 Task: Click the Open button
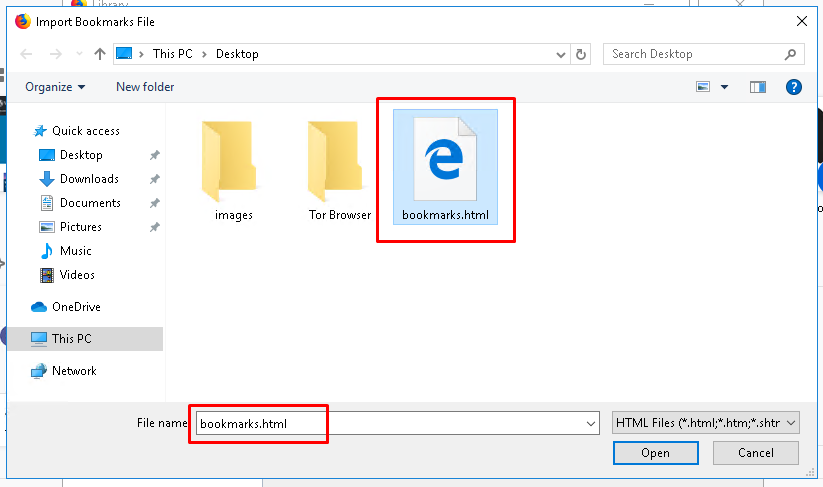point(656,453)
